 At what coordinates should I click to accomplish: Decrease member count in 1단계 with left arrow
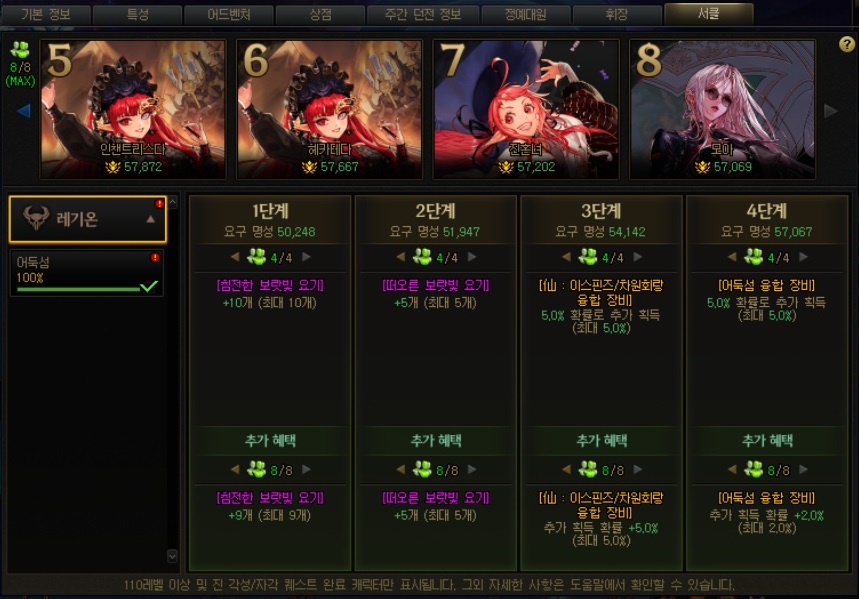tap(235, 256)
